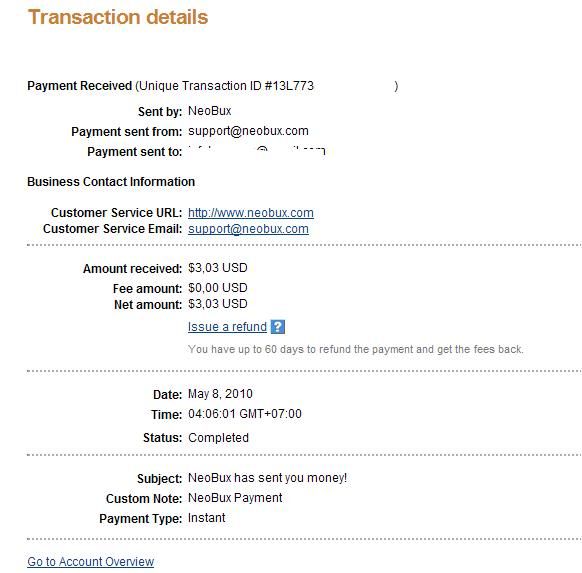Click the Net amount value
The image size is (582, 573).
(218, 304)
